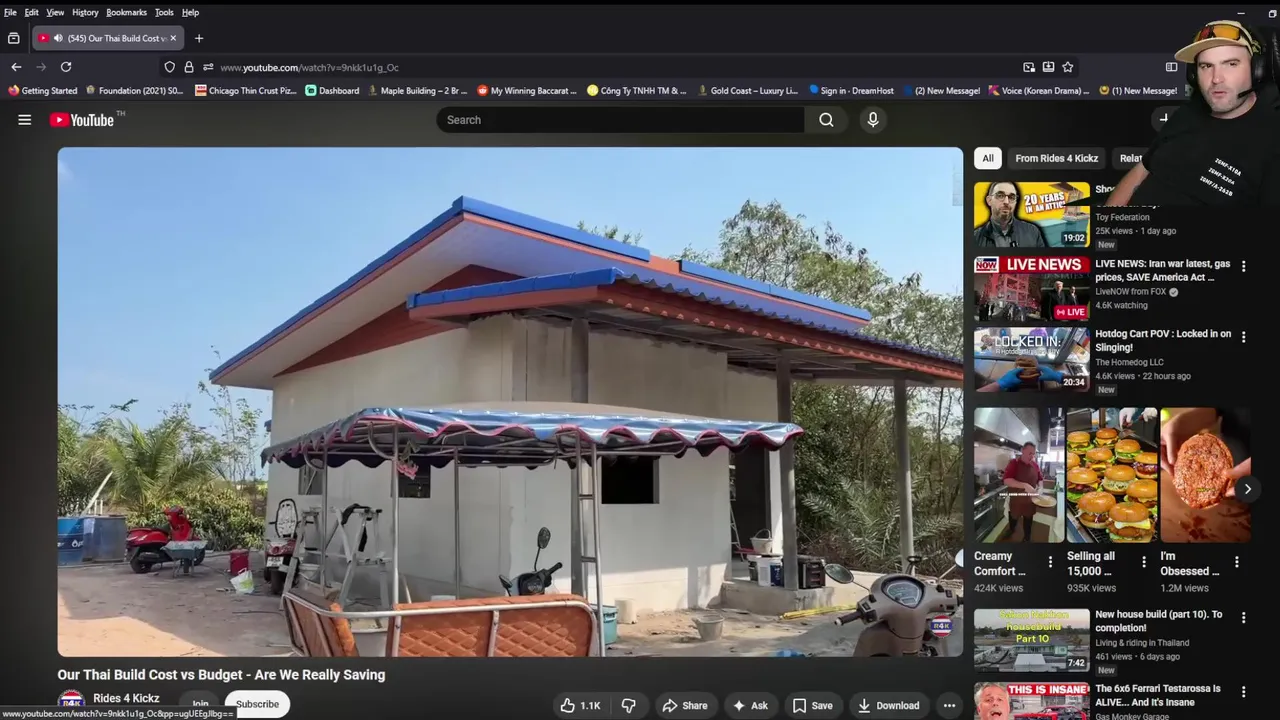Screen dimensions: 1280x720
Task: Open My Winning Baccarat bookmark
Action: tap(527, 90)
